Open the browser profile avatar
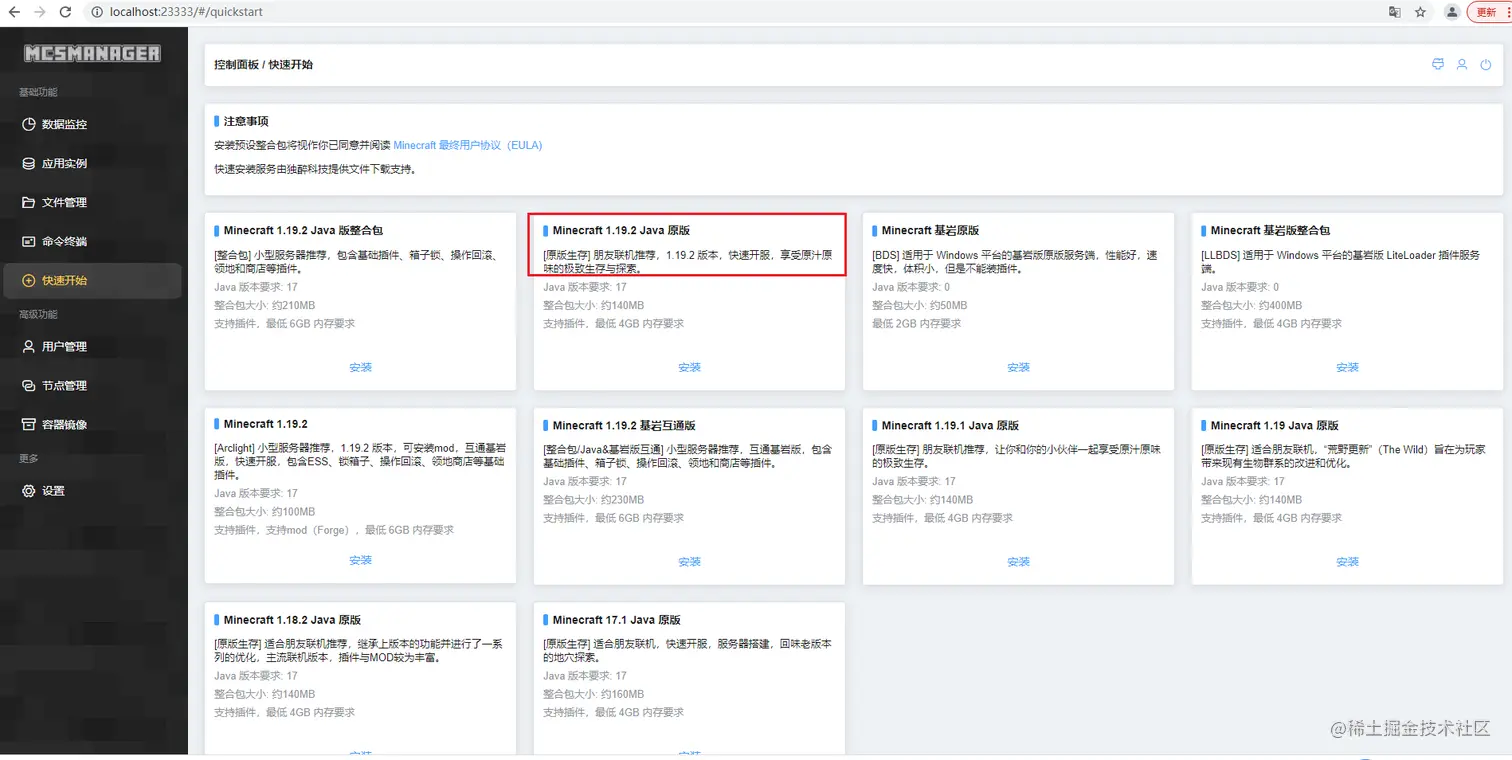 (x=1453, y=12)
